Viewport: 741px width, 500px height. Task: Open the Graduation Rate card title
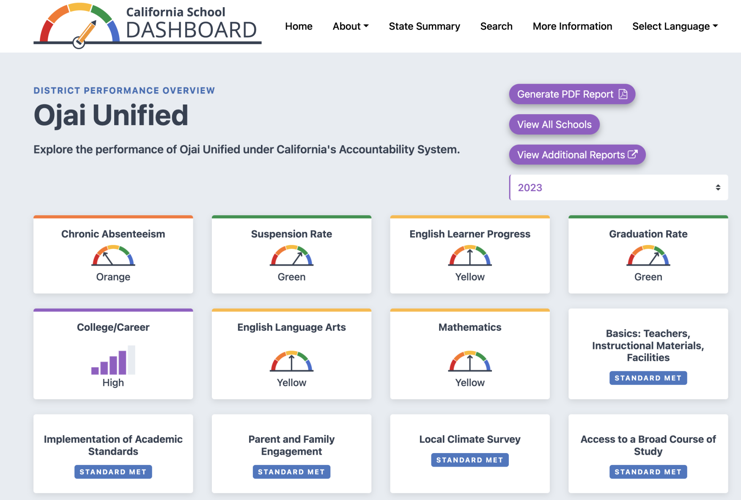pyautogui.click(x=648, y=234)
